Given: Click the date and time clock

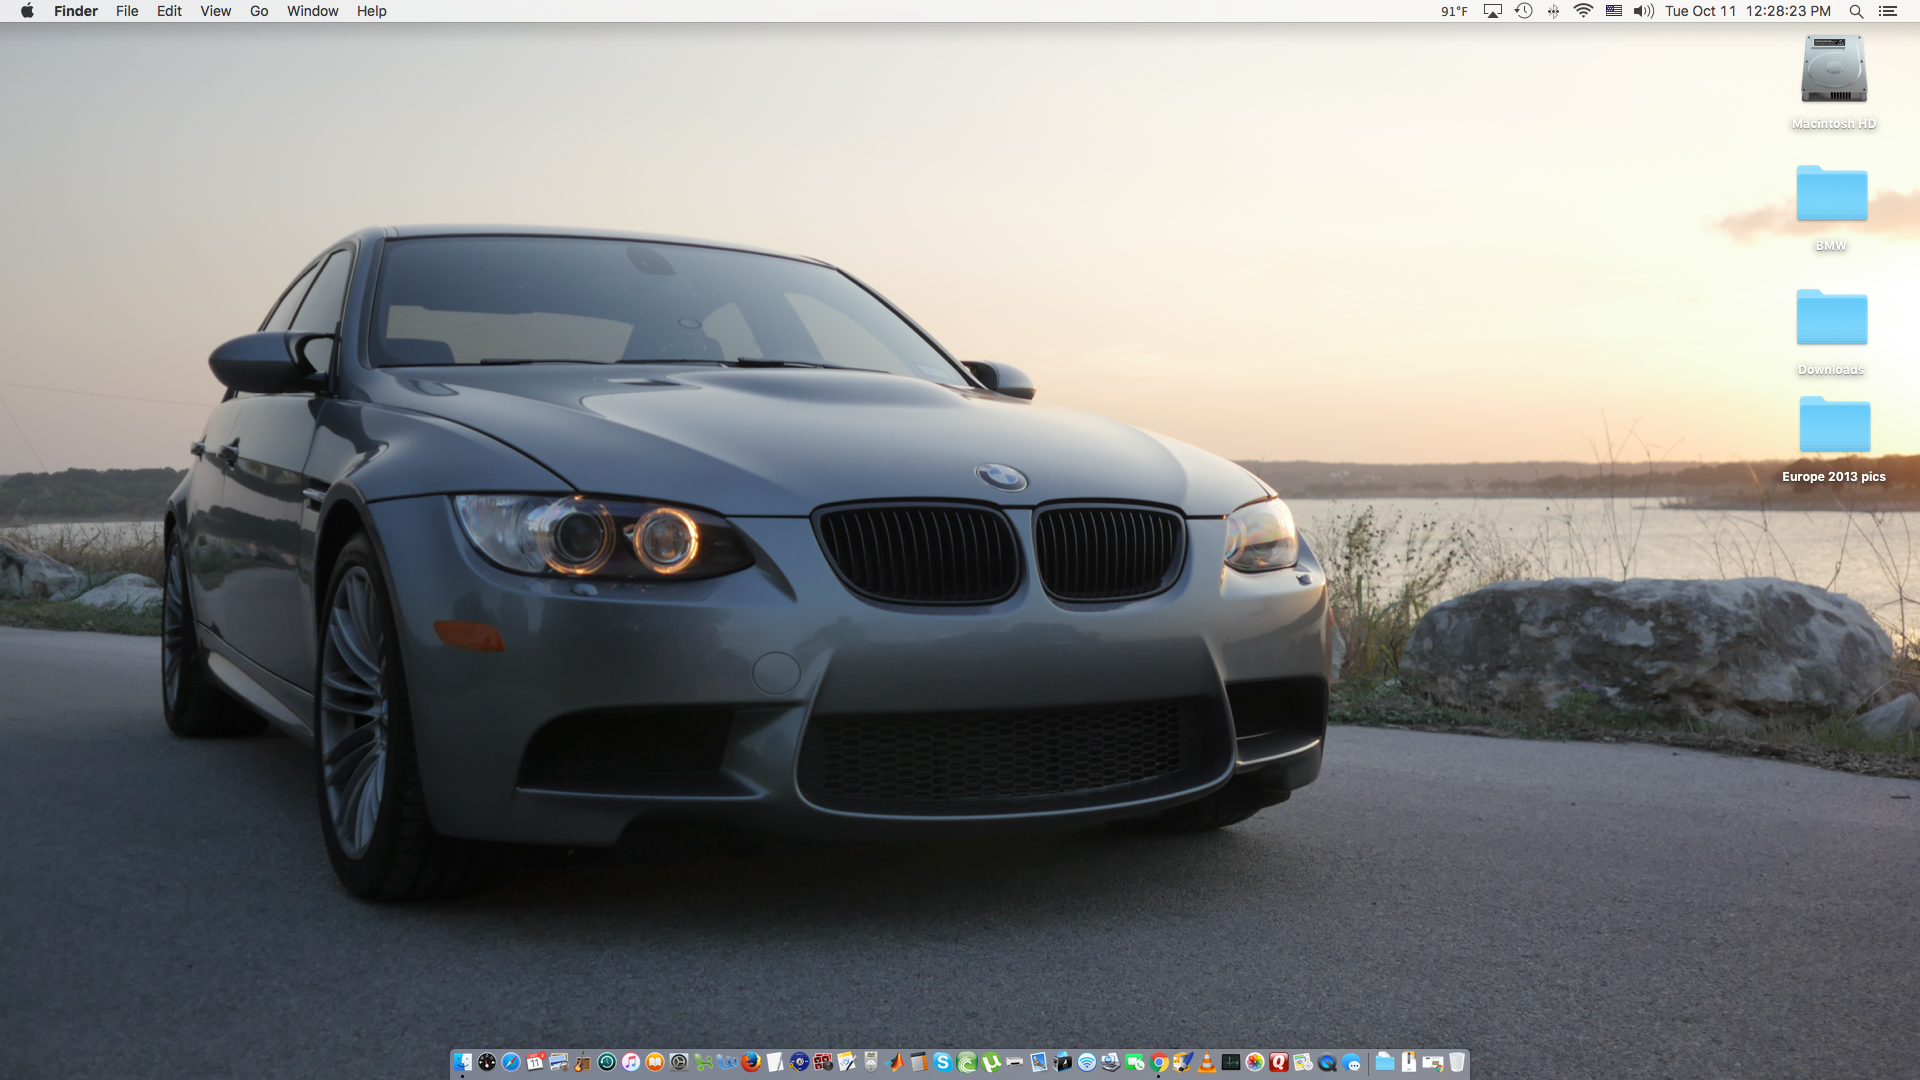Looking at the screenshot, I should click(x=1748, y=11).
